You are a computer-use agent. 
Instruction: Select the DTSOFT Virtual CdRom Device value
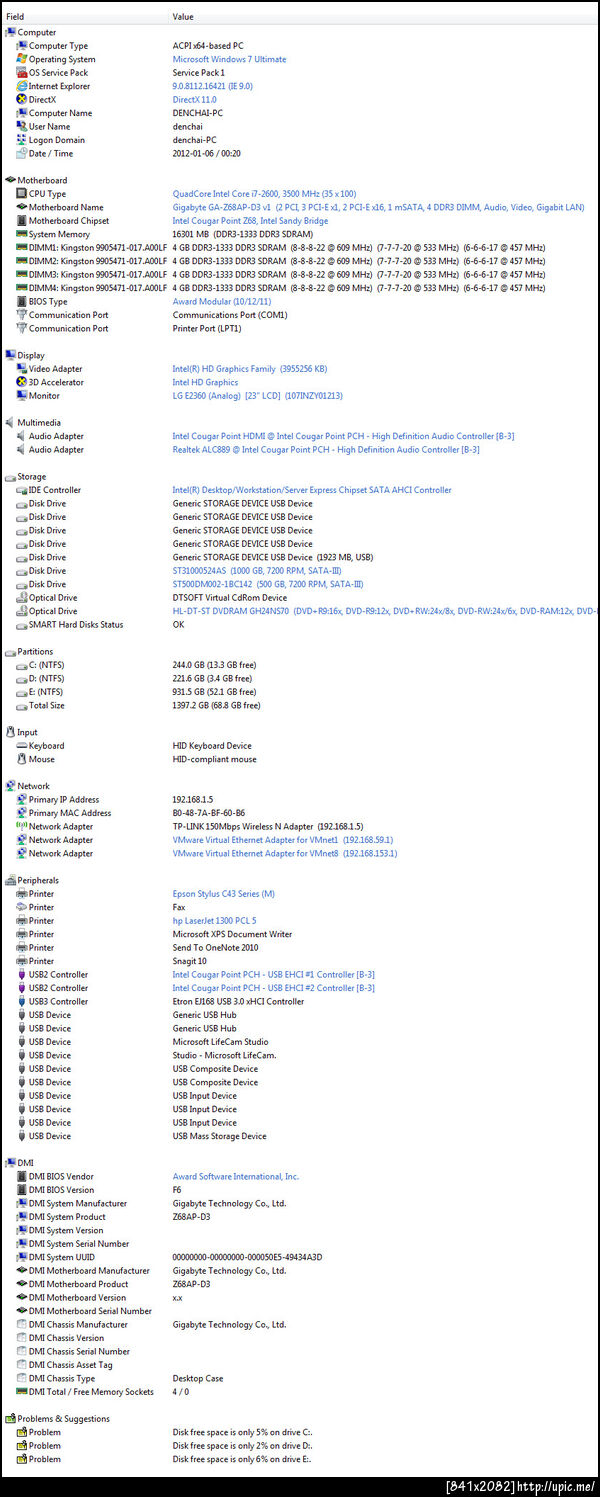(229, 598)
